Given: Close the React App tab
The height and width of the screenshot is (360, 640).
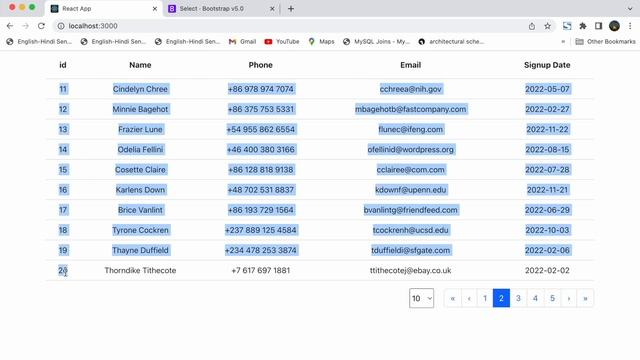Looking at the screenshot, I should (x=155, y=9).
